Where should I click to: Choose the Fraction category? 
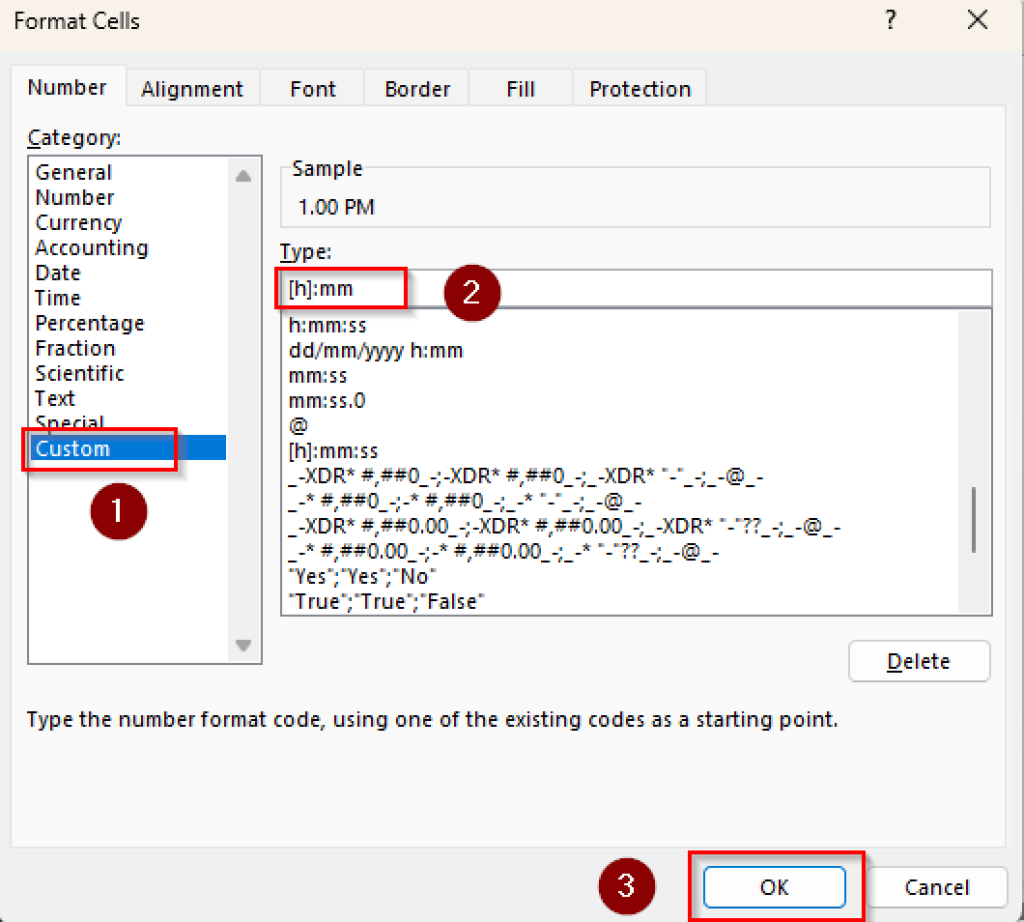tap(75, 347)
